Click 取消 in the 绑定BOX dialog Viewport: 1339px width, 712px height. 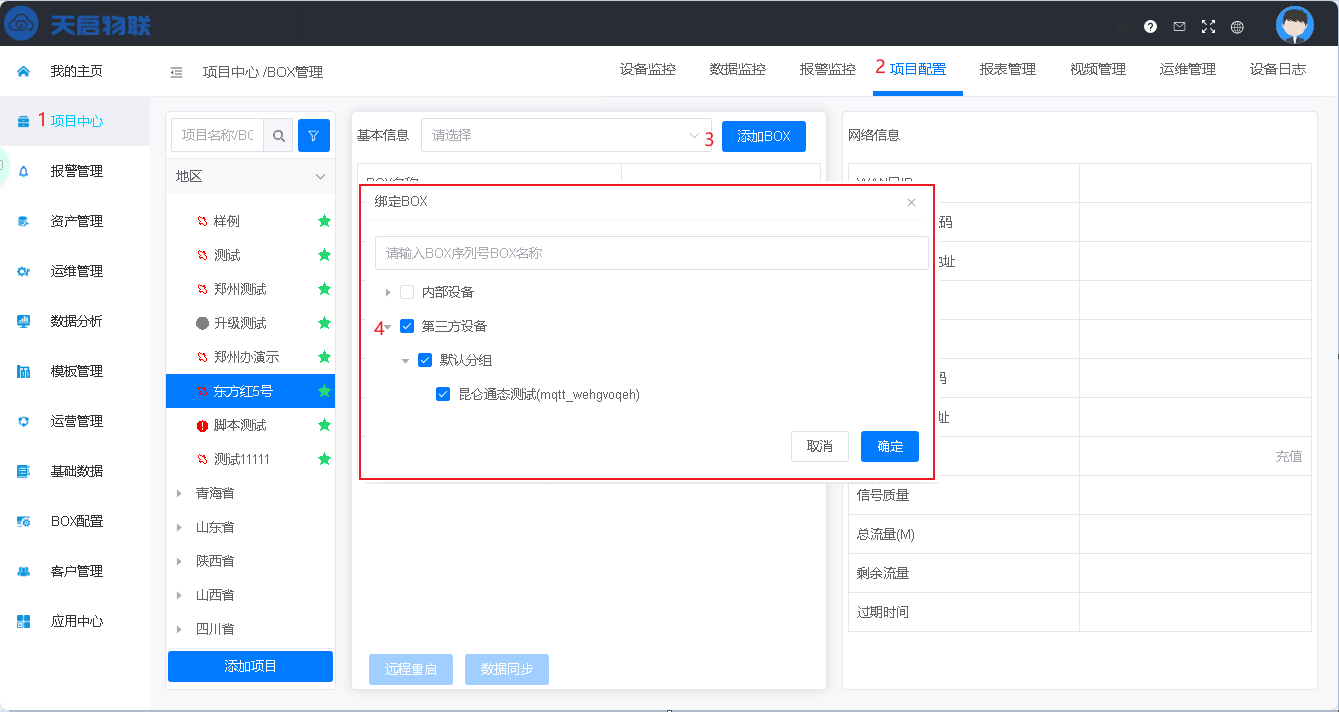[x=820, y=446]
